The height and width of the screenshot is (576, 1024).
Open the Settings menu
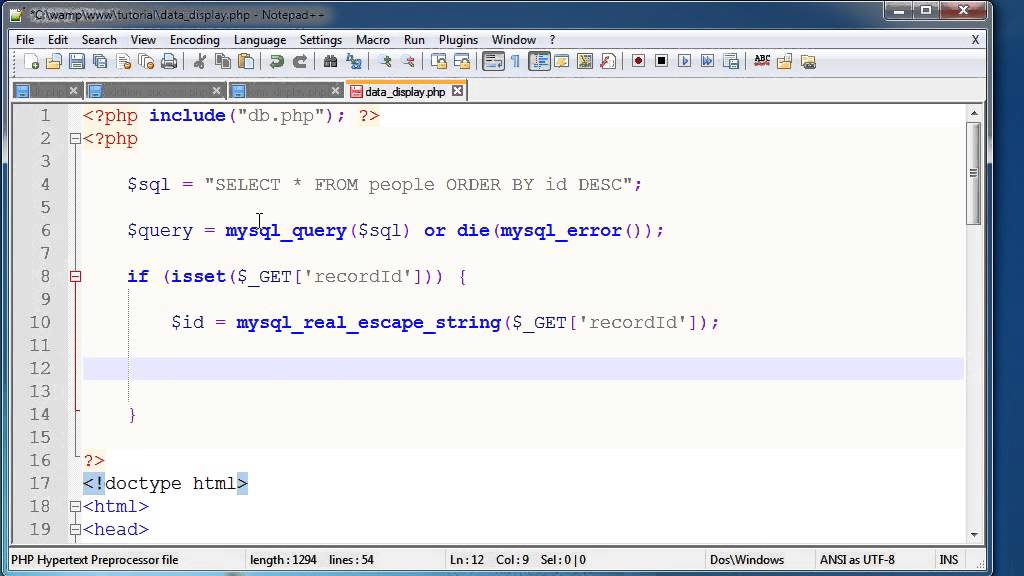coord(321,40)
